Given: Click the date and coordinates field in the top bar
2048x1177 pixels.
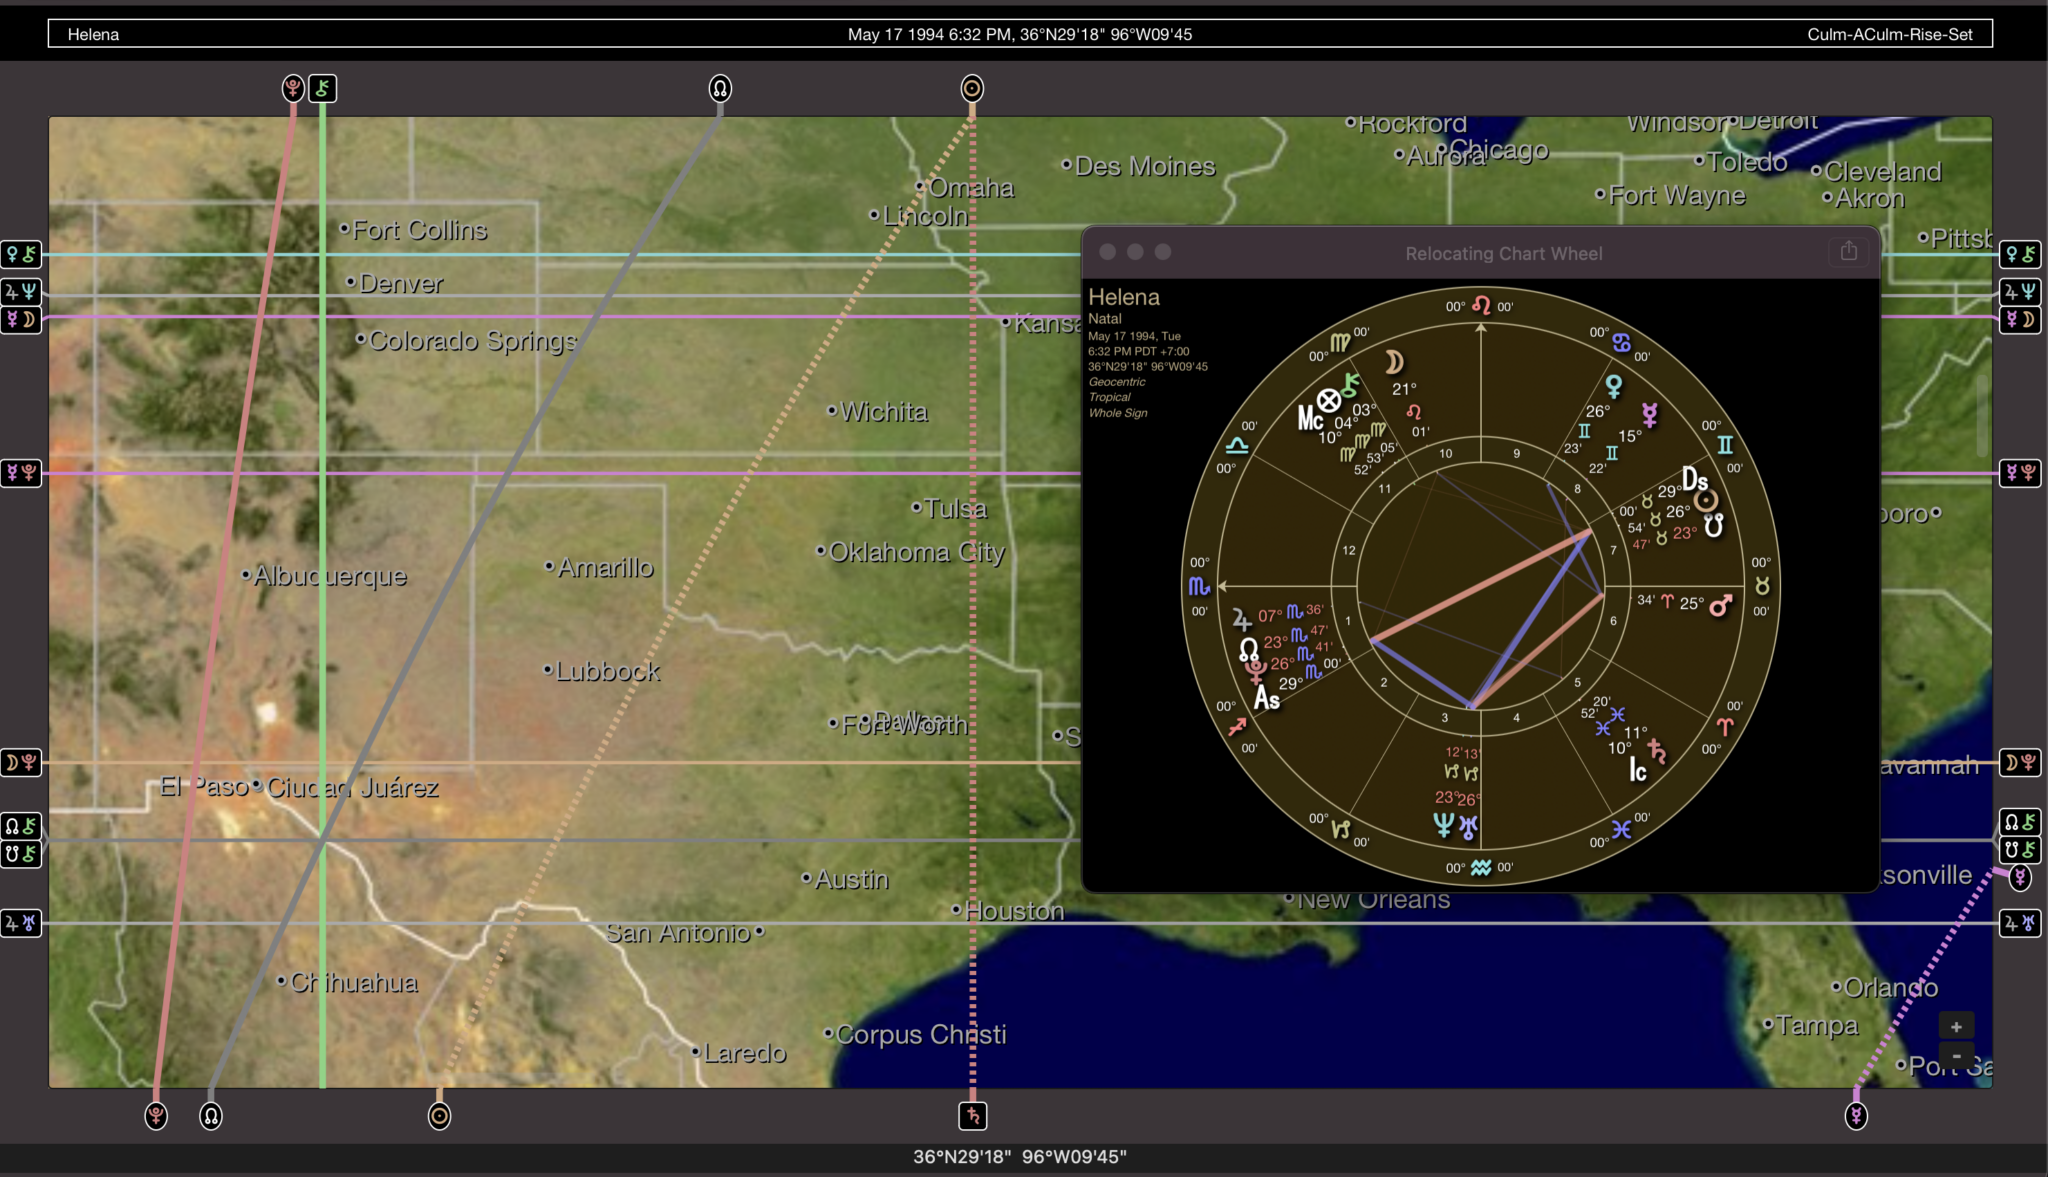Looking at the screenshot, I should pyautogui.click(x=1023, y=34).
